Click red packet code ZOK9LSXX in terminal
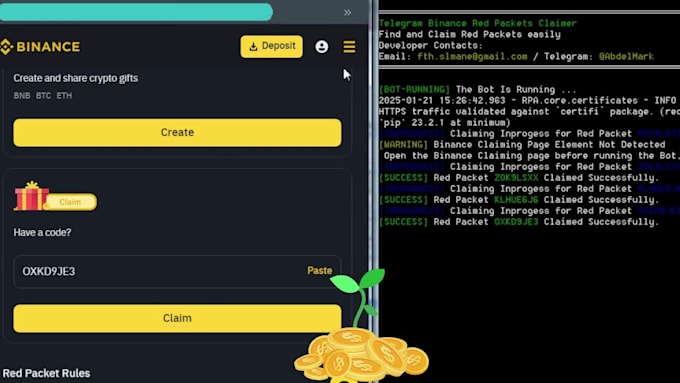Image resolution: width=680 pixels, height=383 pixels. tap(516, 178)
